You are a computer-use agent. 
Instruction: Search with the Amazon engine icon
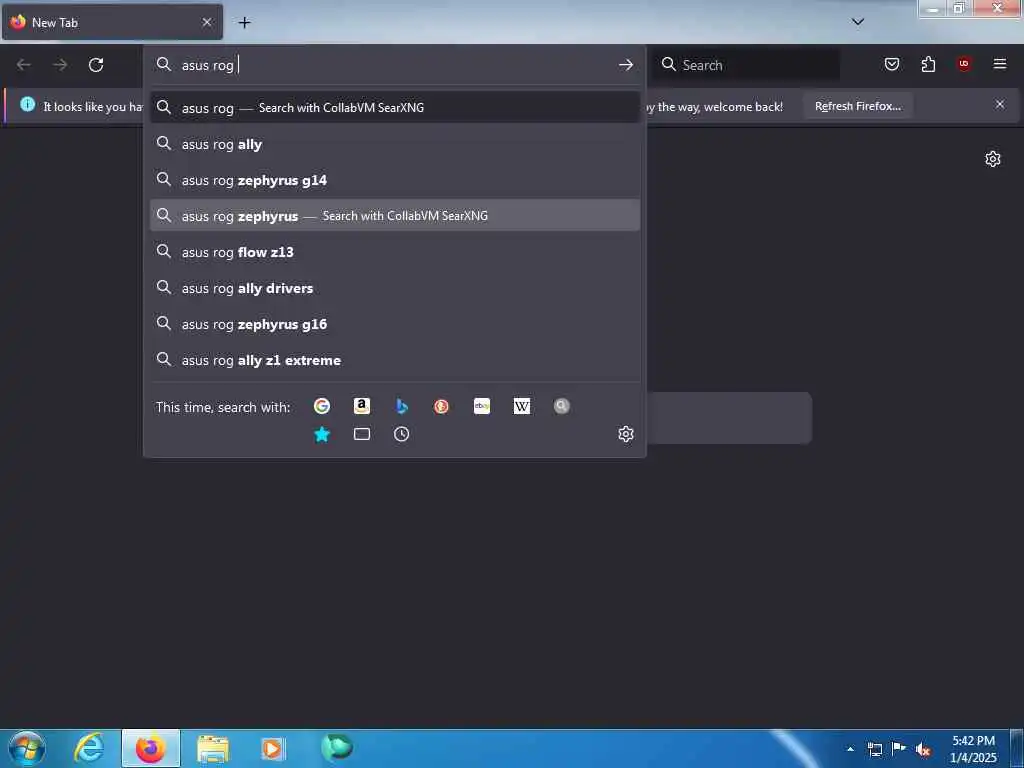(x=362, y=406)
